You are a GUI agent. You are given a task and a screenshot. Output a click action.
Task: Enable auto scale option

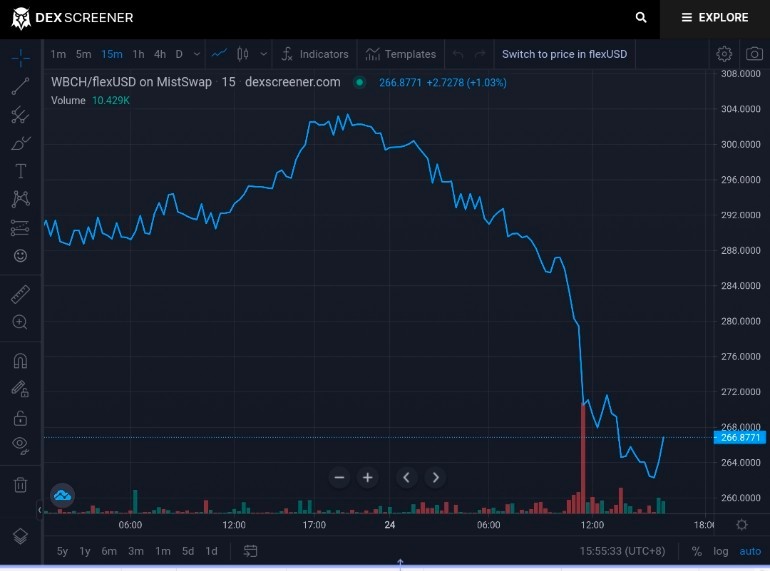click(x=750, y=551)
